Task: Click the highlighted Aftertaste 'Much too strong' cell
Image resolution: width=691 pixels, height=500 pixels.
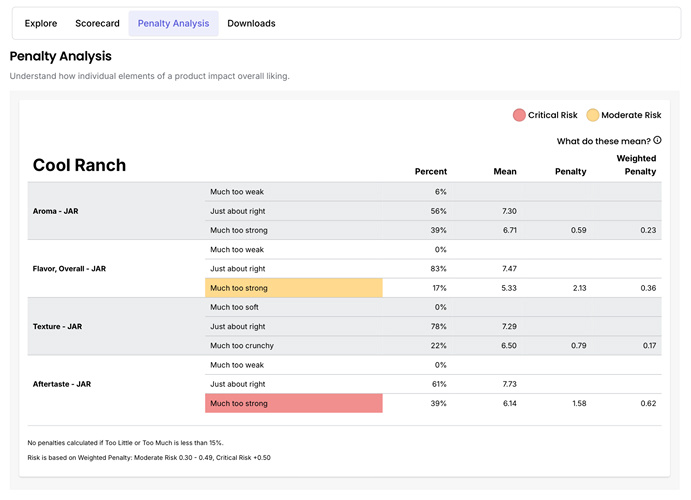Action: tap(293, 403)
